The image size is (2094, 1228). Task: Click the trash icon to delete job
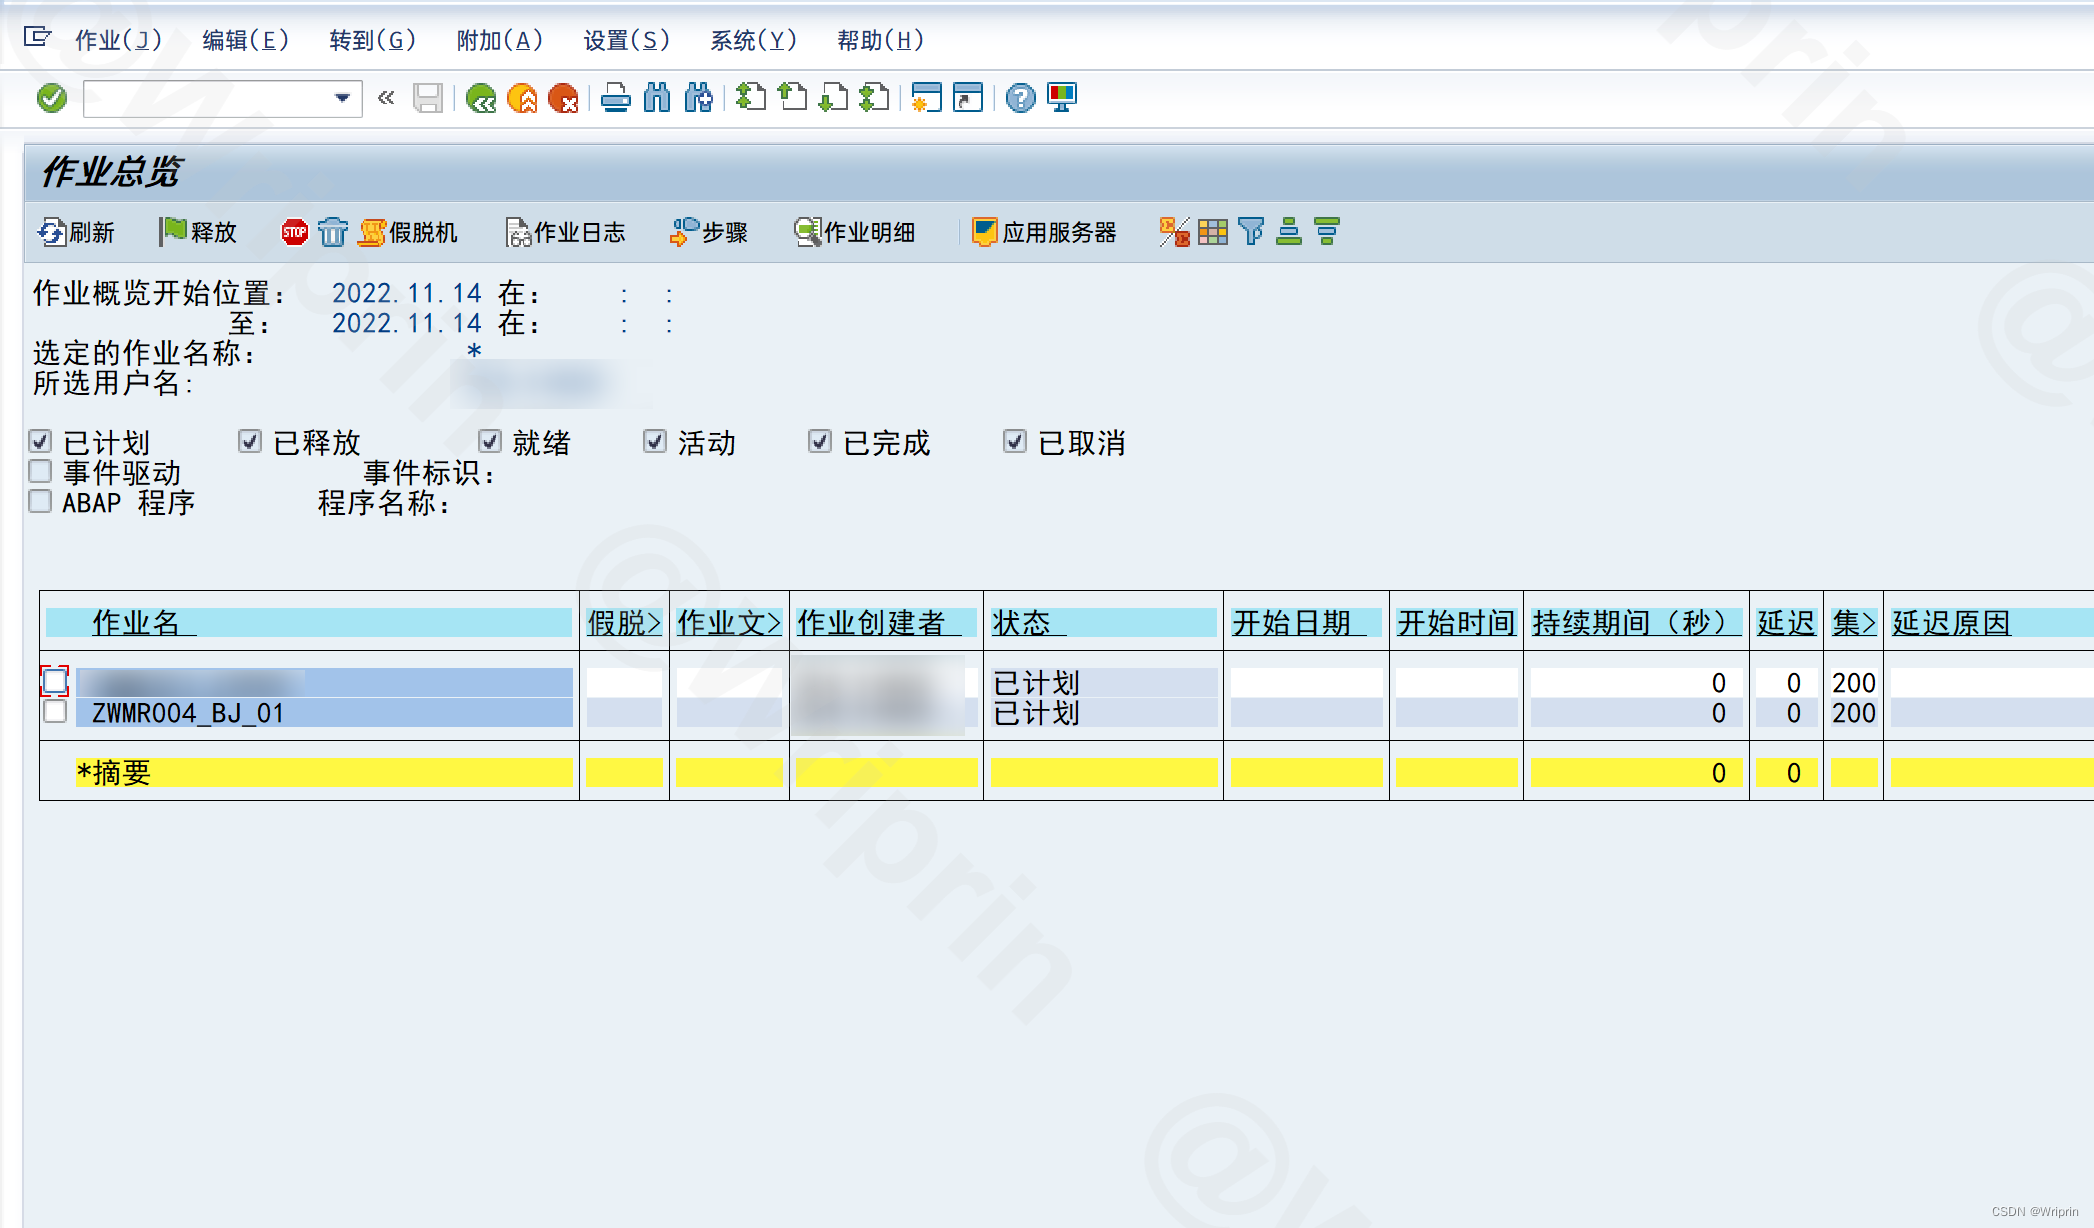[x=332, y=232]
